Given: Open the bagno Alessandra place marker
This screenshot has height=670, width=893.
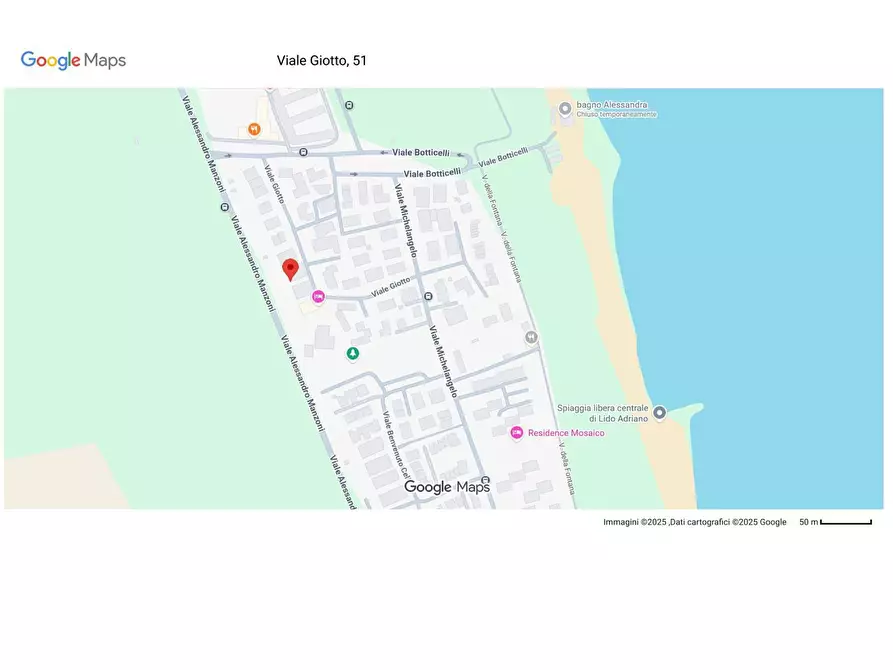Looking at the screenshot, I should click(x=563, y=110).
